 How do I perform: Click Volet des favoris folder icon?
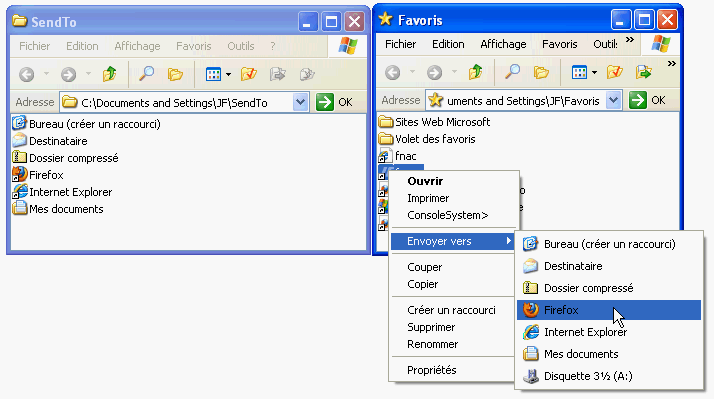[386, 139]
